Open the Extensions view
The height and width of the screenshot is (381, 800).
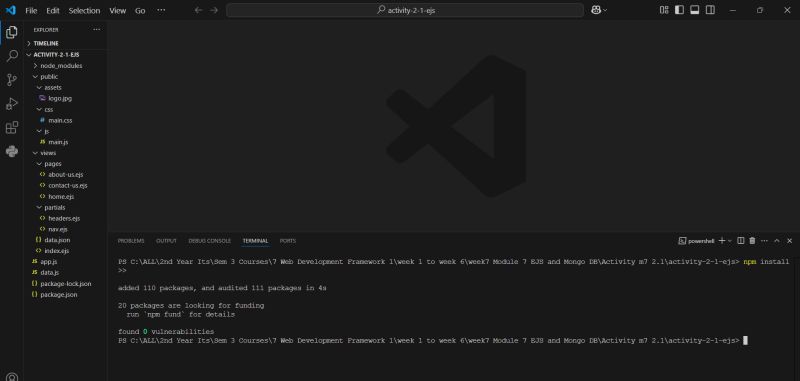click(12, 128)
